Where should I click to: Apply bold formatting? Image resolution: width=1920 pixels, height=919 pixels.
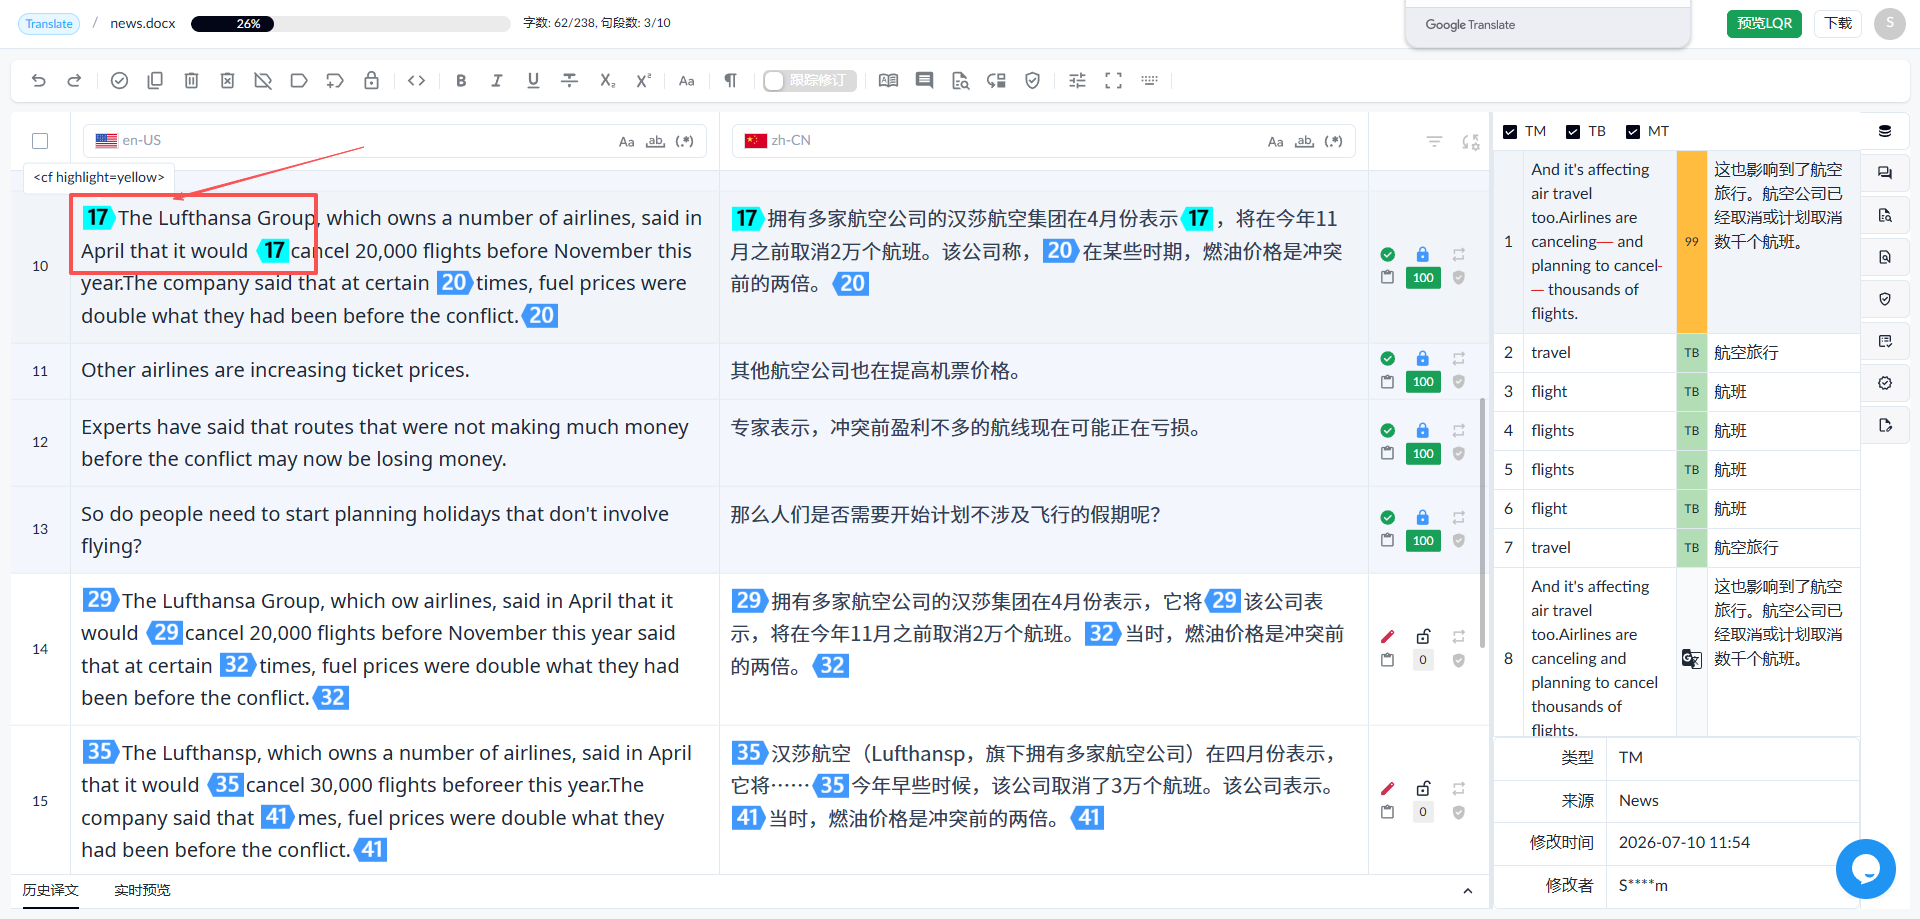coord(461,81)
